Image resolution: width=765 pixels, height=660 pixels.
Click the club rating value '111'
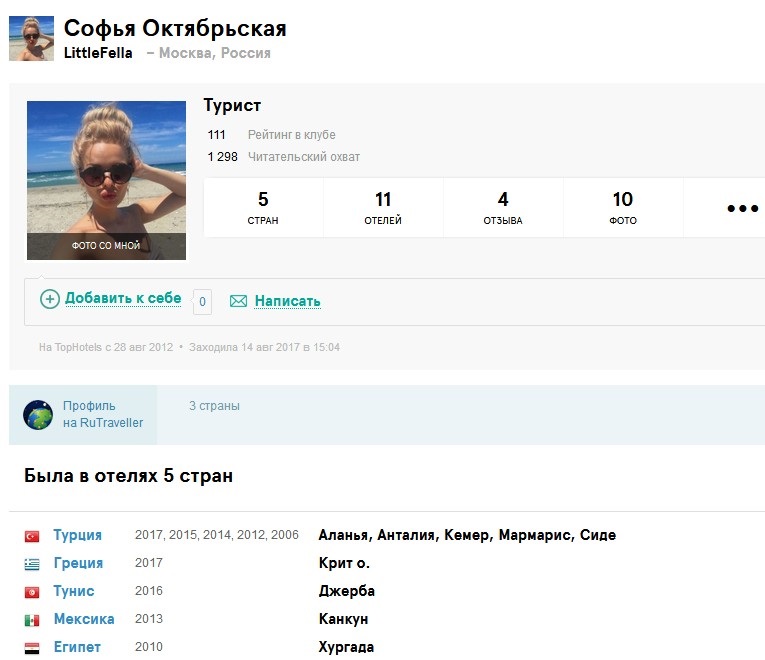coord(217,135)
